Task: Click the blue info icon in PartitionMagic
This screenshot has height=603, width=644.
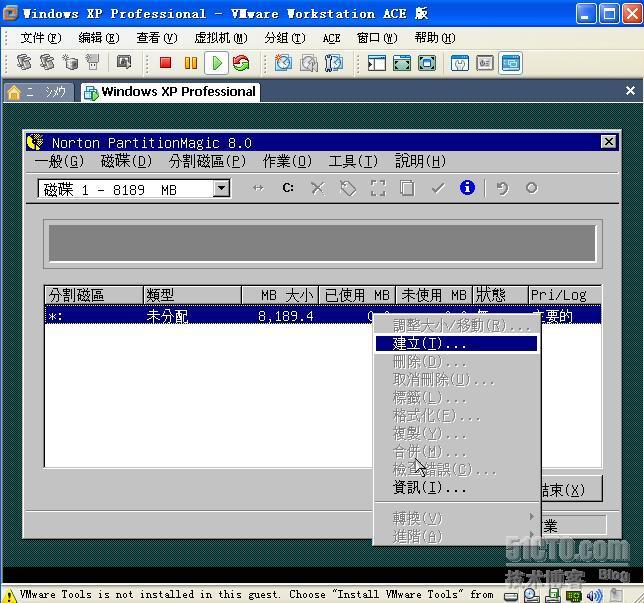Action: point(467,188)
